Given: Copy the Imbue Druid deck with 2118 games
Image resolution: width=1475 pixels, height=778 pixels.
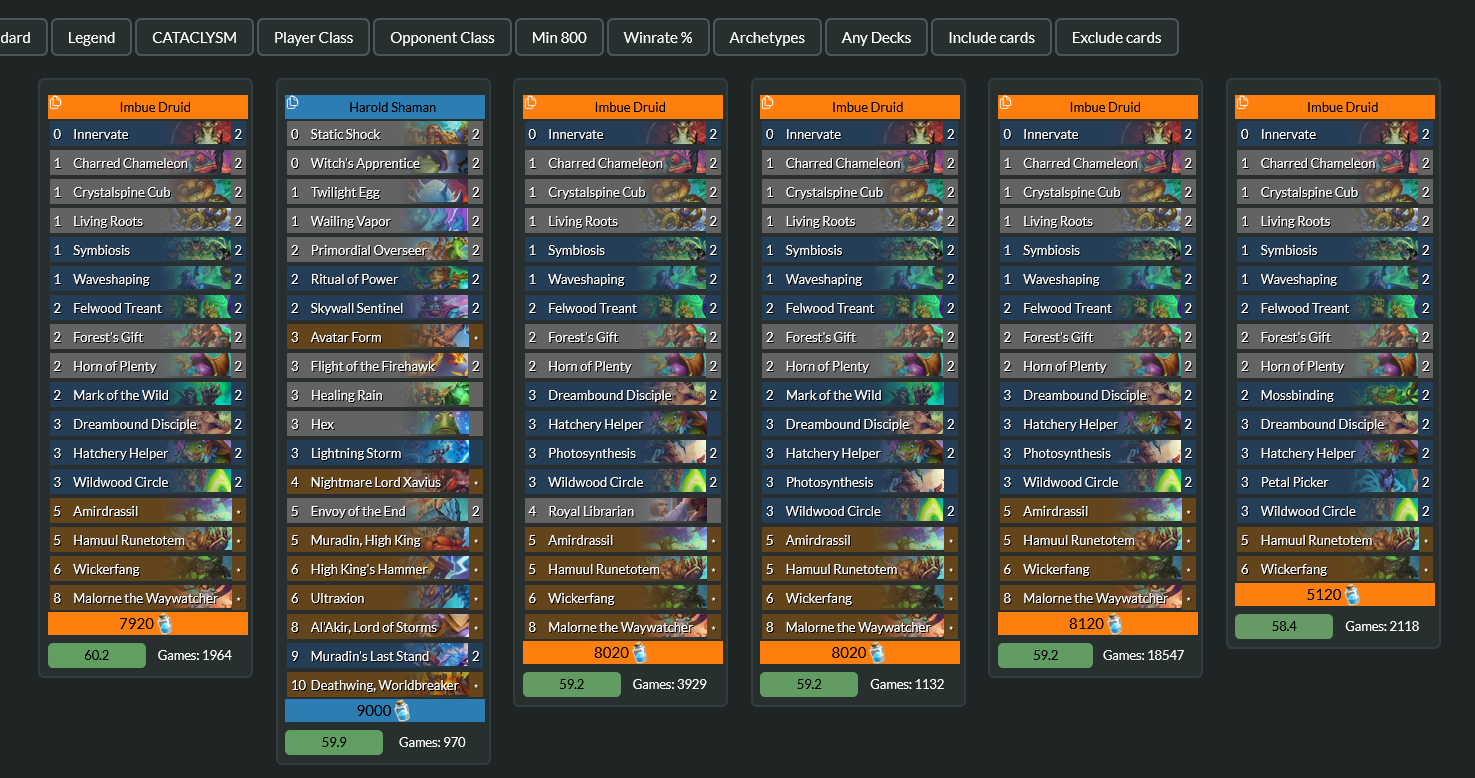Looking at the screenshot, I should 1243,103.
